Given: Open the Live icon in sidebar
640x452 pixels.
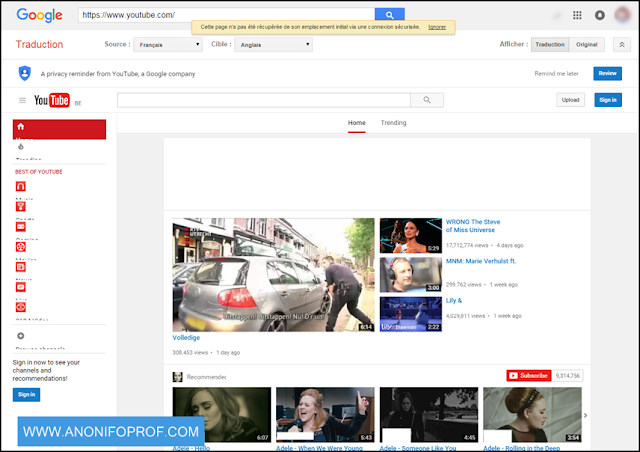Looking at the screenshot, I should [21, 287].
